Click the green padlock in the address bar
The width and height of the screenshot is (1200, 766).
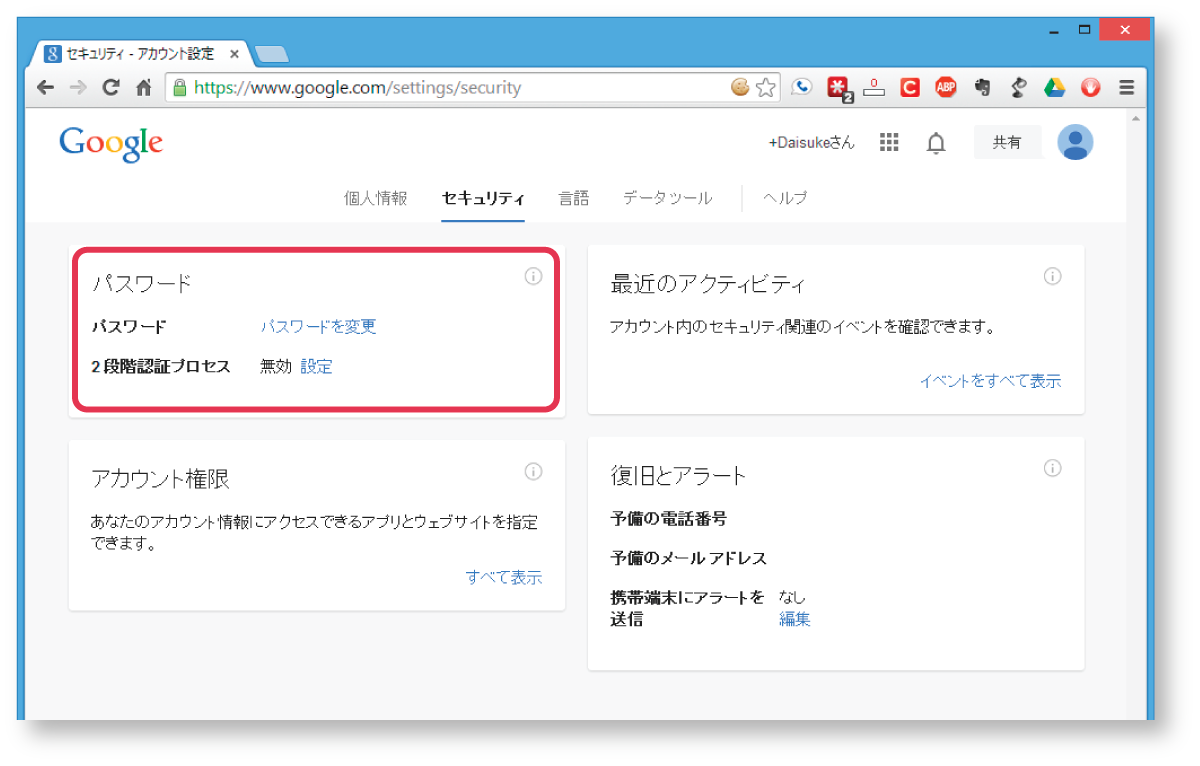click(181, 88)
